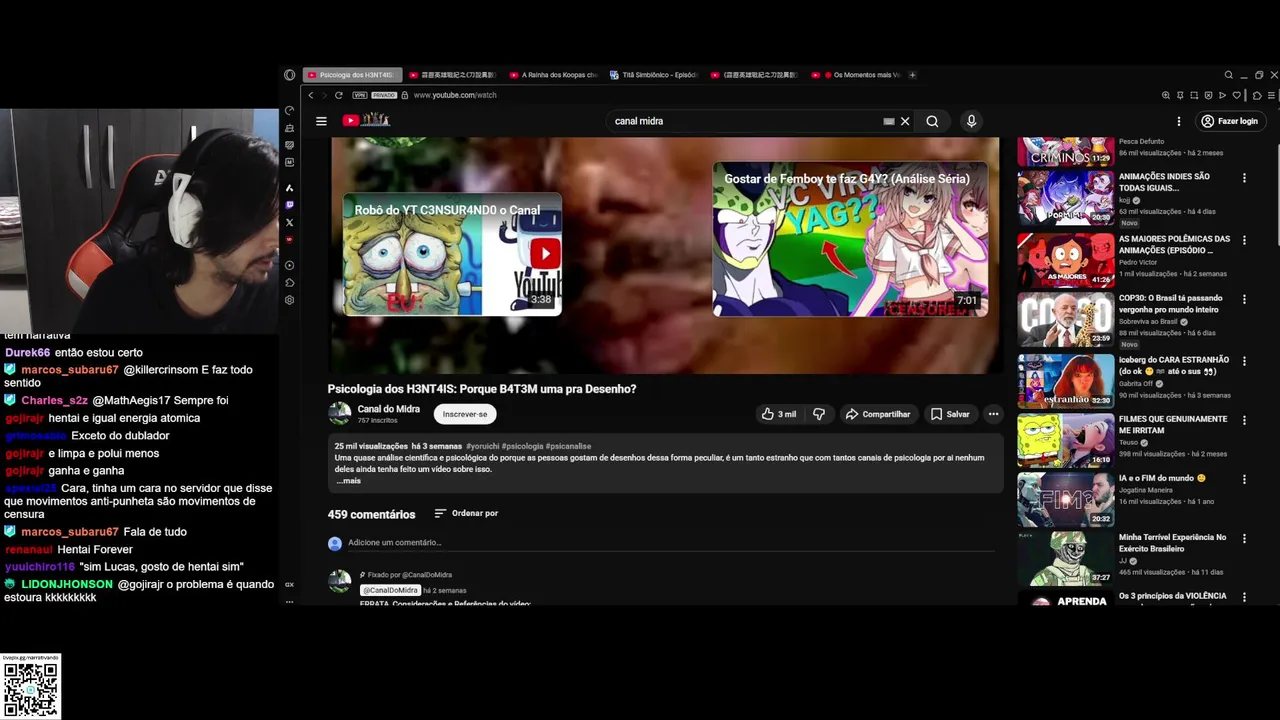Screen dimensions: 1280x720
Task: Click 'Adicione um comentário' field
Action: point(670,543)
